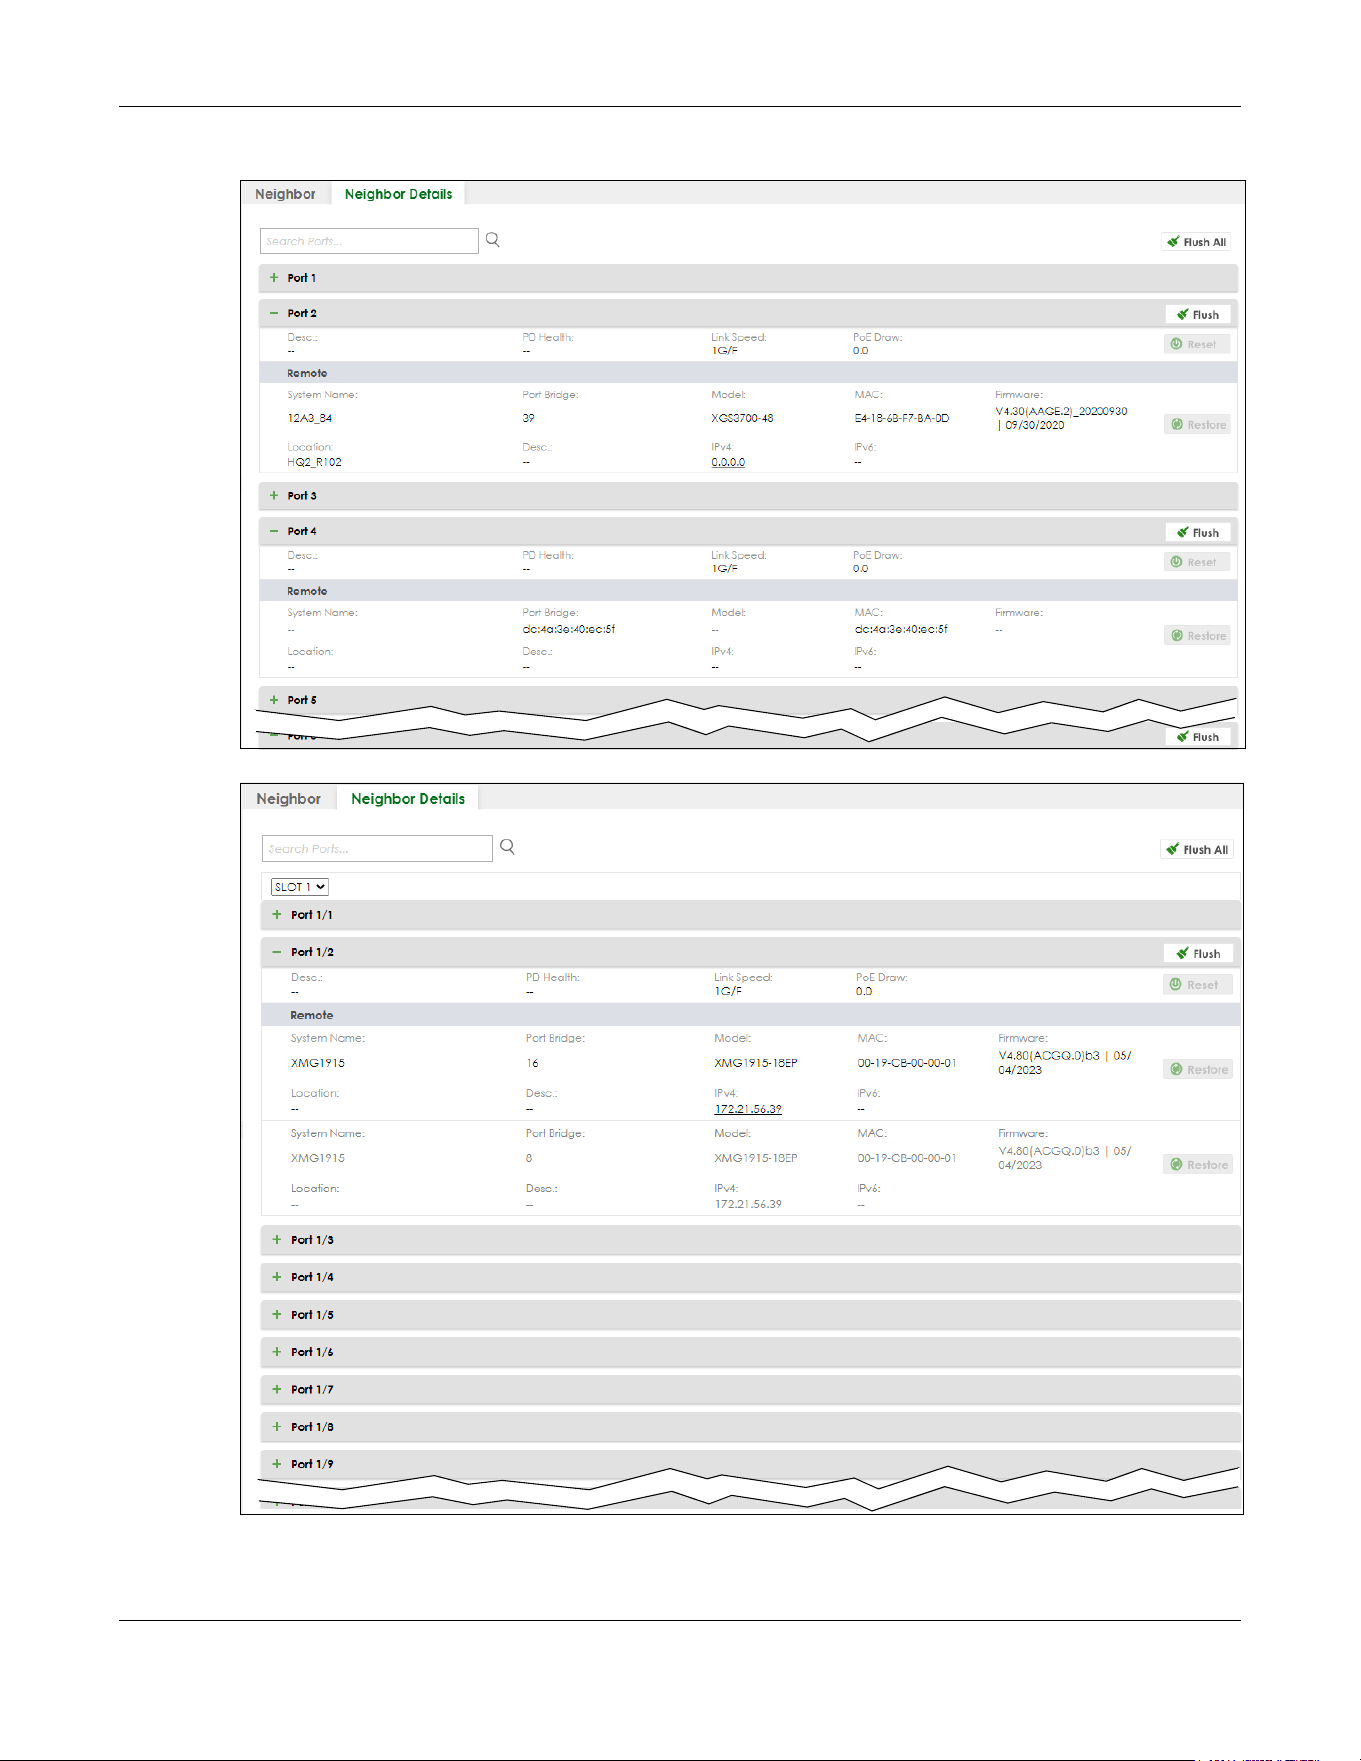This screenshot has height=1761, width=1361.
Task: Open IPv4 link 172.21.56.39
Action: tap(748, 1109)
